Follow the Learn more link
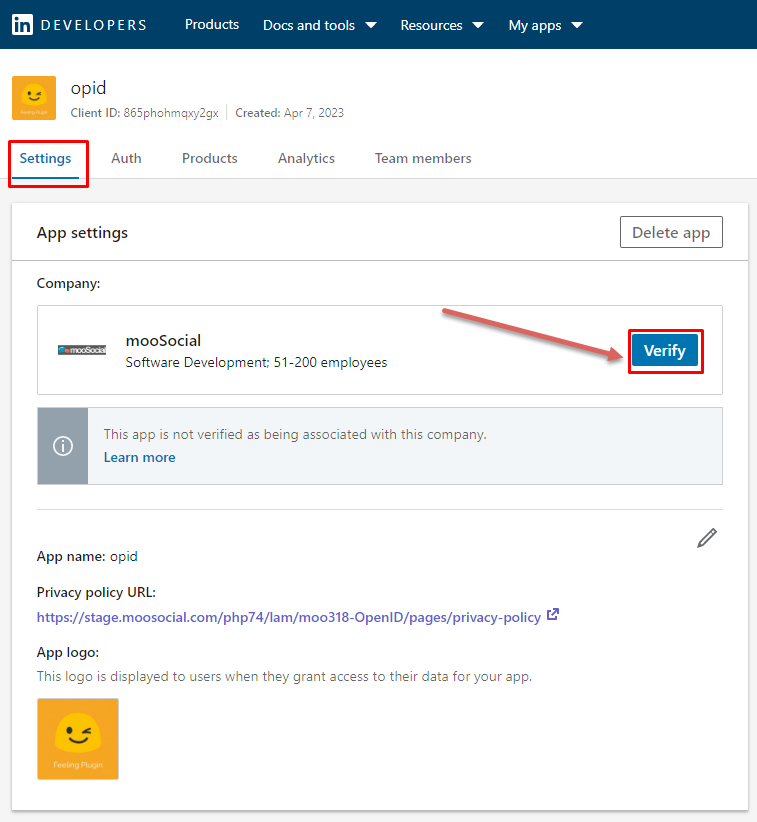757x822 pixels. click(139, 458)
